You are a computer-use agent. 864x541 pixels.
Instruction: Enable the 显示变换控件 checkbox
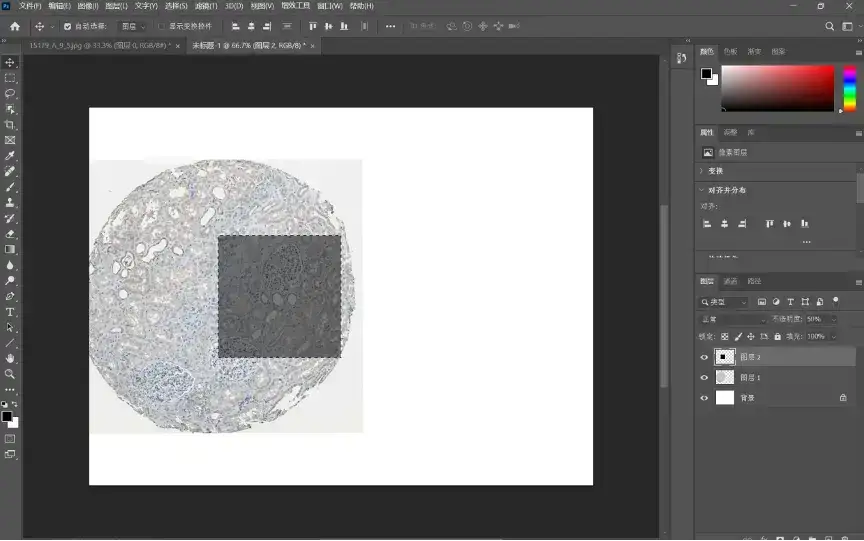(x=162, y=27)
